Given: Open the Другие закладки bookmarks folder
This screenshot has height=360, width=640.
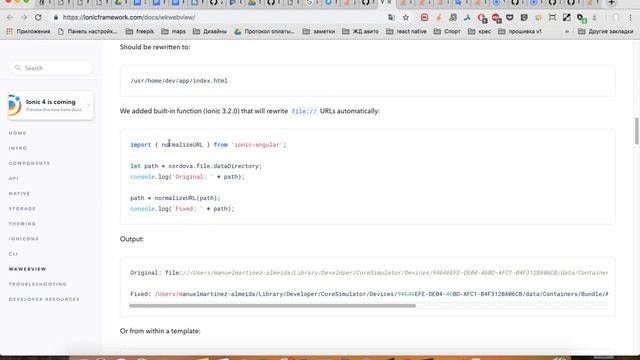Looking at the screenshot, I should [x=606, y=31].
